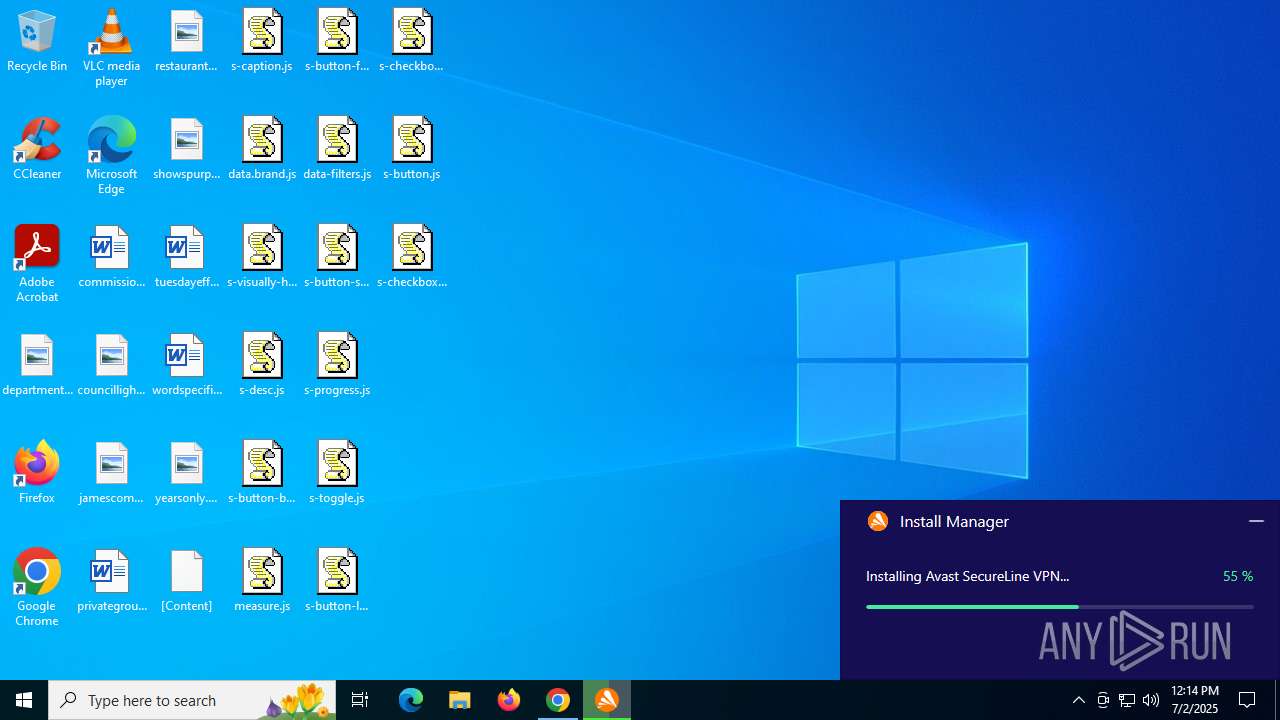Show hidden system tray icons
The height and width of the screenshot is (720, 1280).
pos(1078,700)
